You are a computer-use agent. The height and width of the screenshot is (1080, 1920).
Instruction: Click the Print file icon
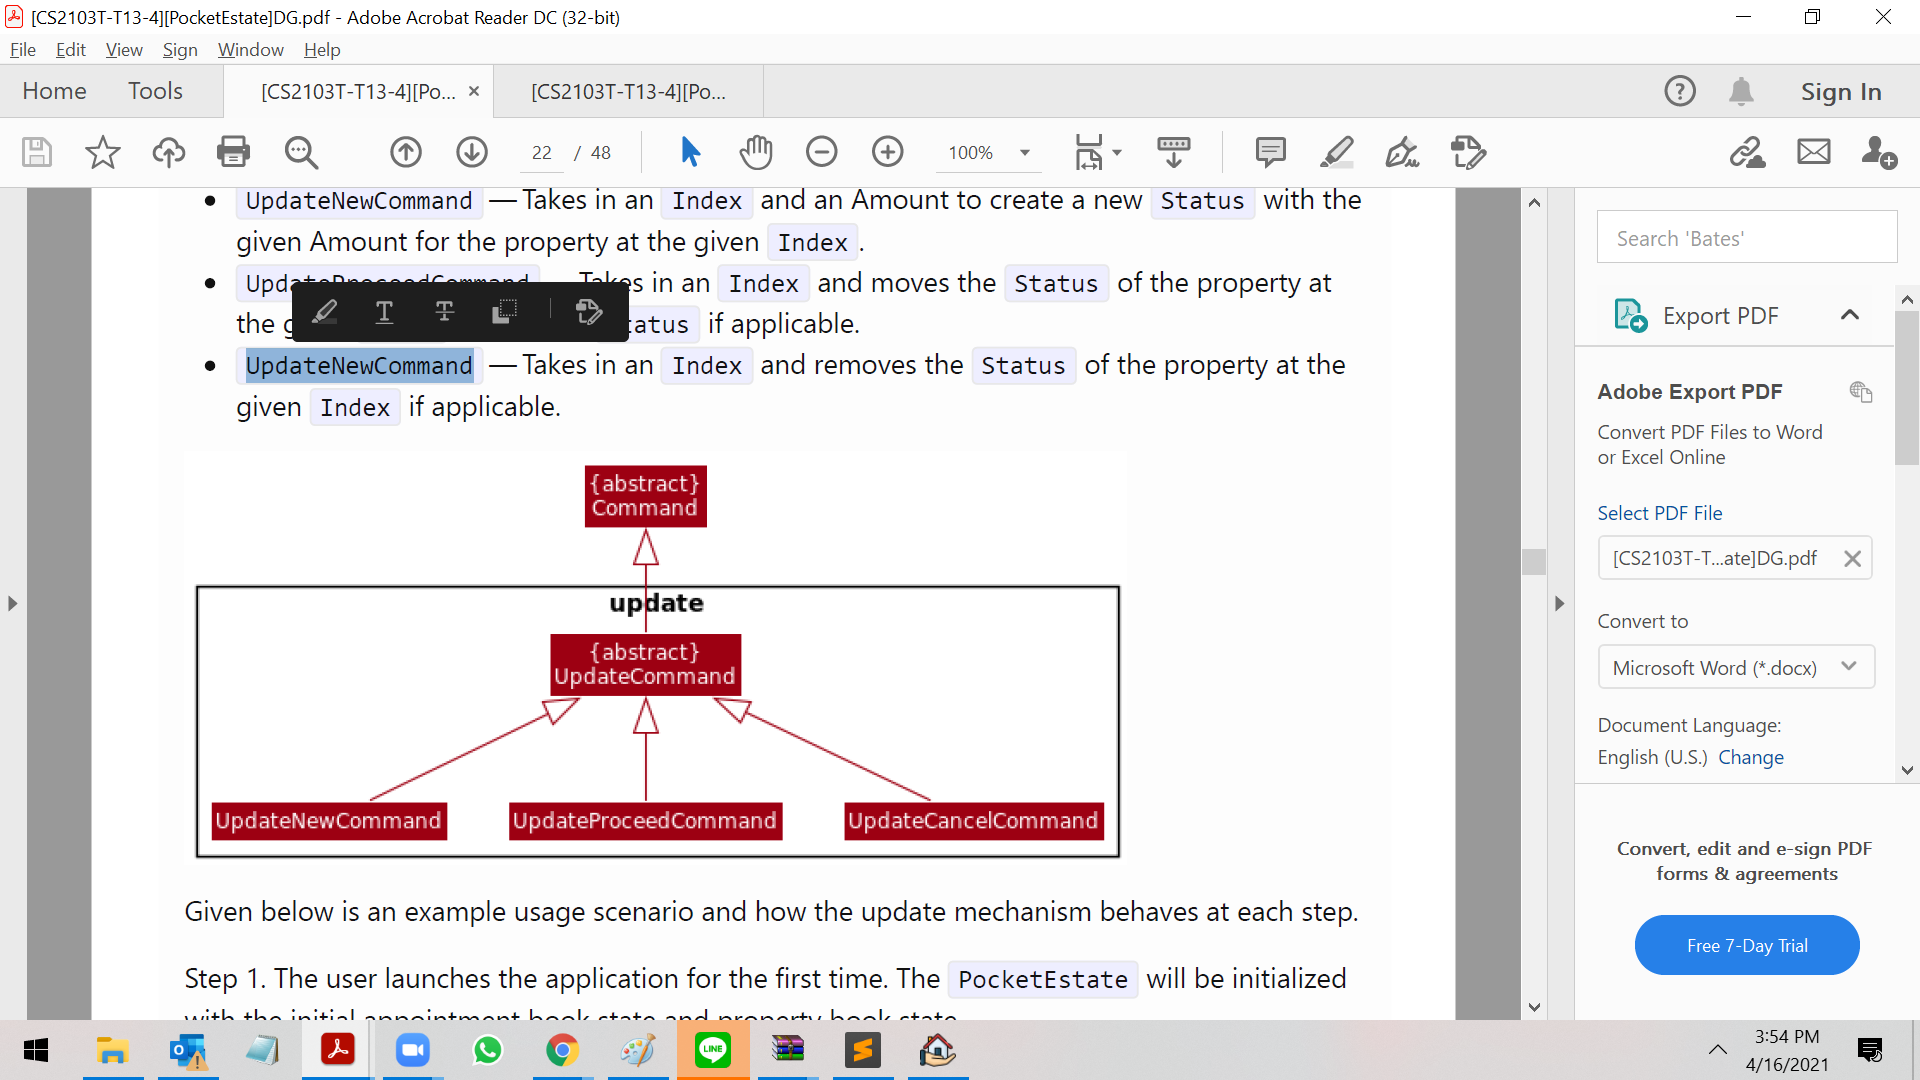point(233,152)
